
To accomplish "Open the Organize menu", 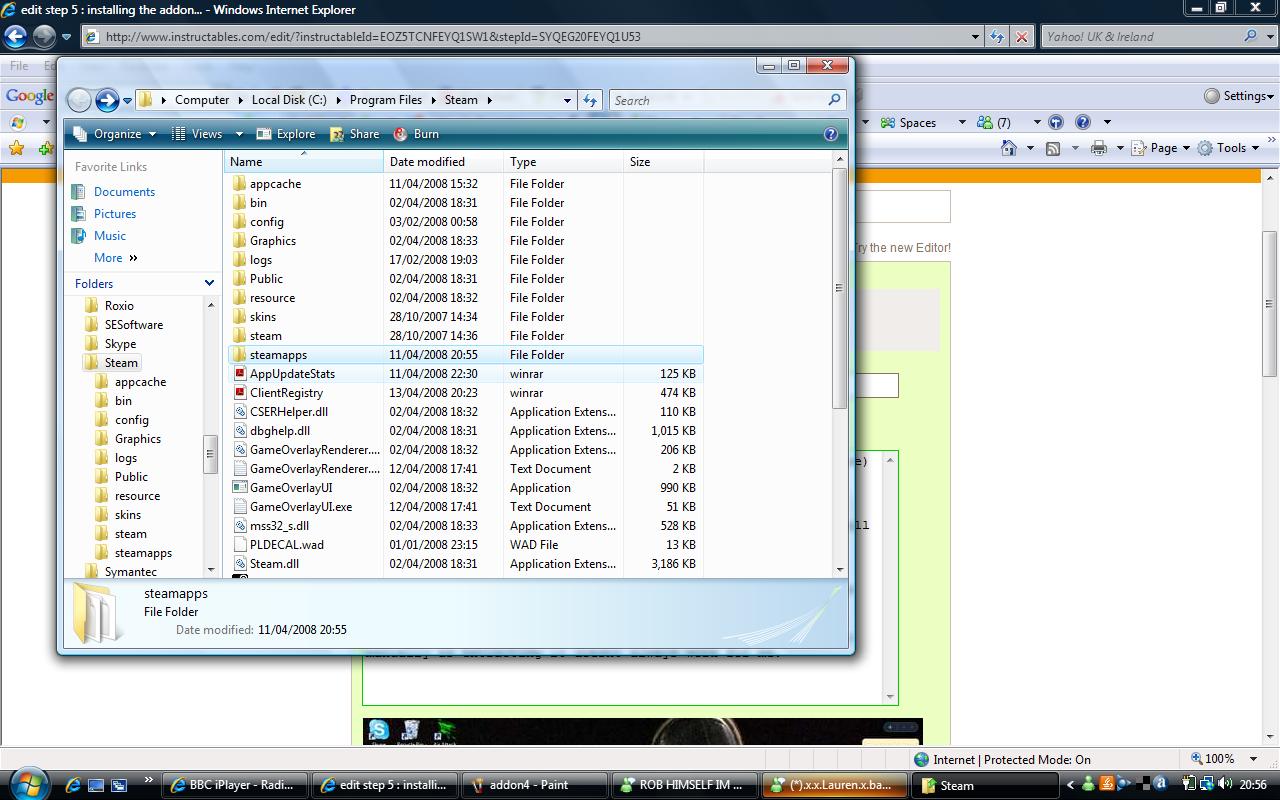I will (x=115, y=134).
